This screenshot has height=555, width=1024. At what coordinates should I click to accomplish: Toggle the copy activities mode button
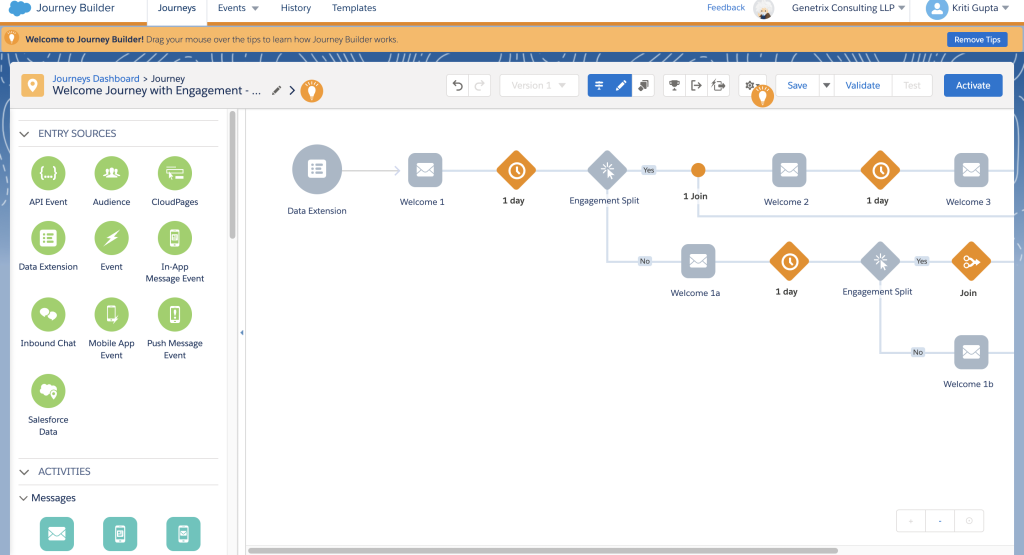[643, 86]
